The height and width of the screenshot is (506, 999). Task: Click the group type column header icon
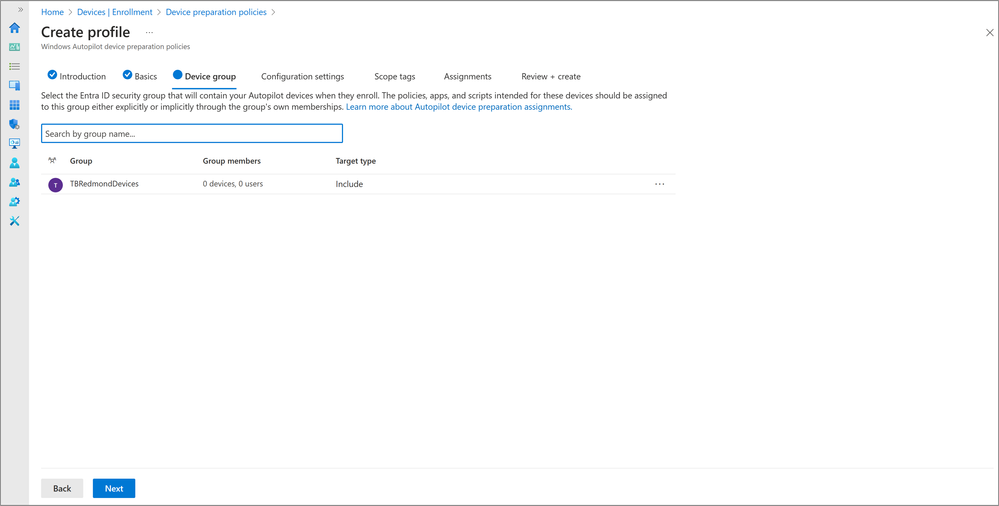(52, 161)
